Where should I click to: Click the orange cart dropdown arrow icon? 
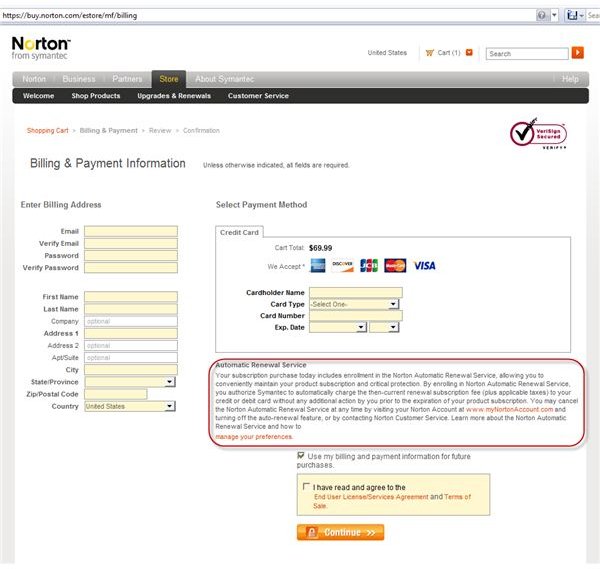pos(469,53)
